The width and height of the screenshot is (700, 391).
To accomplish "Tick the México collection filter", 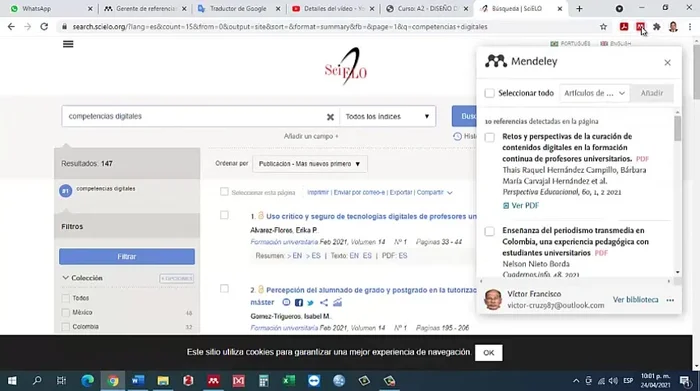I will 66,312.
